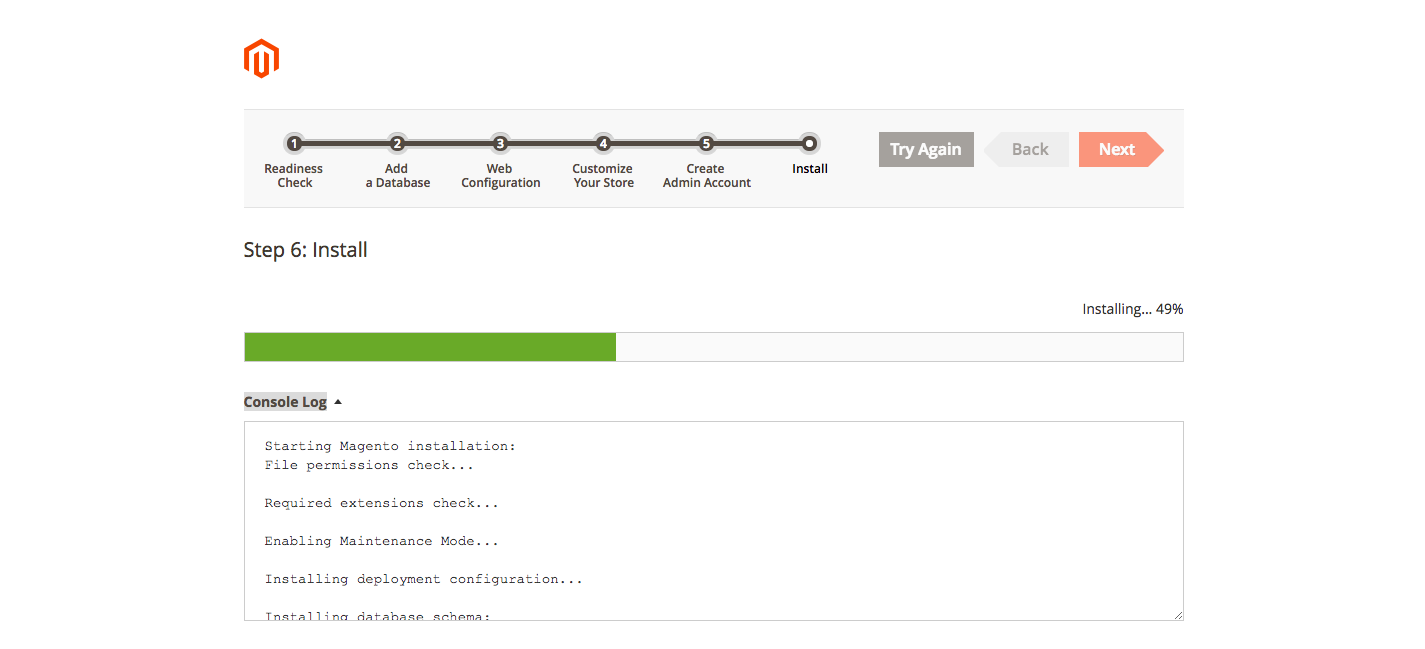Click the Magento logo
Image resolution: width=1425 pixels, height=649 pixels.
261,59
